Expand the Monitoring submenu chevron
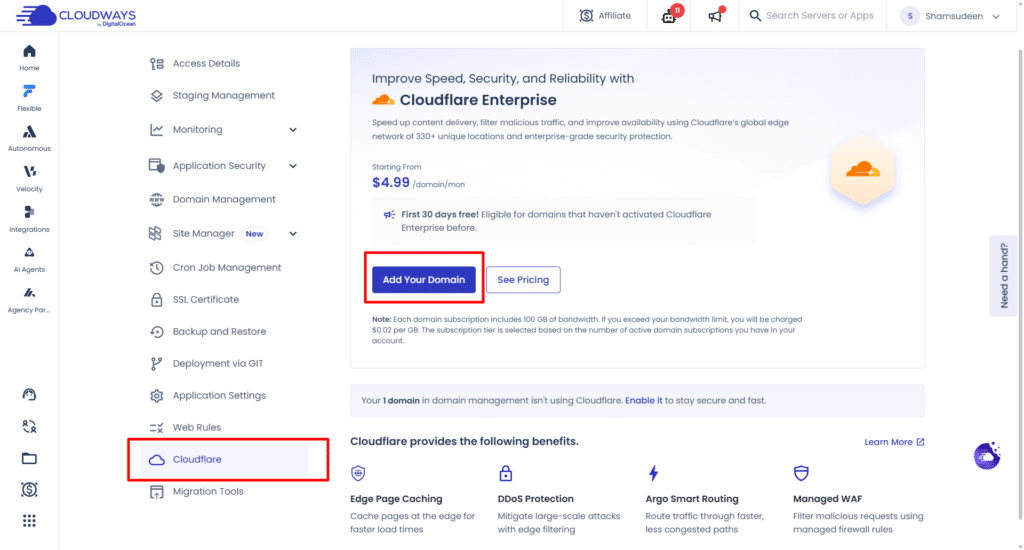The width and height of the screenshot is (1024, 550). click(293, 130)
